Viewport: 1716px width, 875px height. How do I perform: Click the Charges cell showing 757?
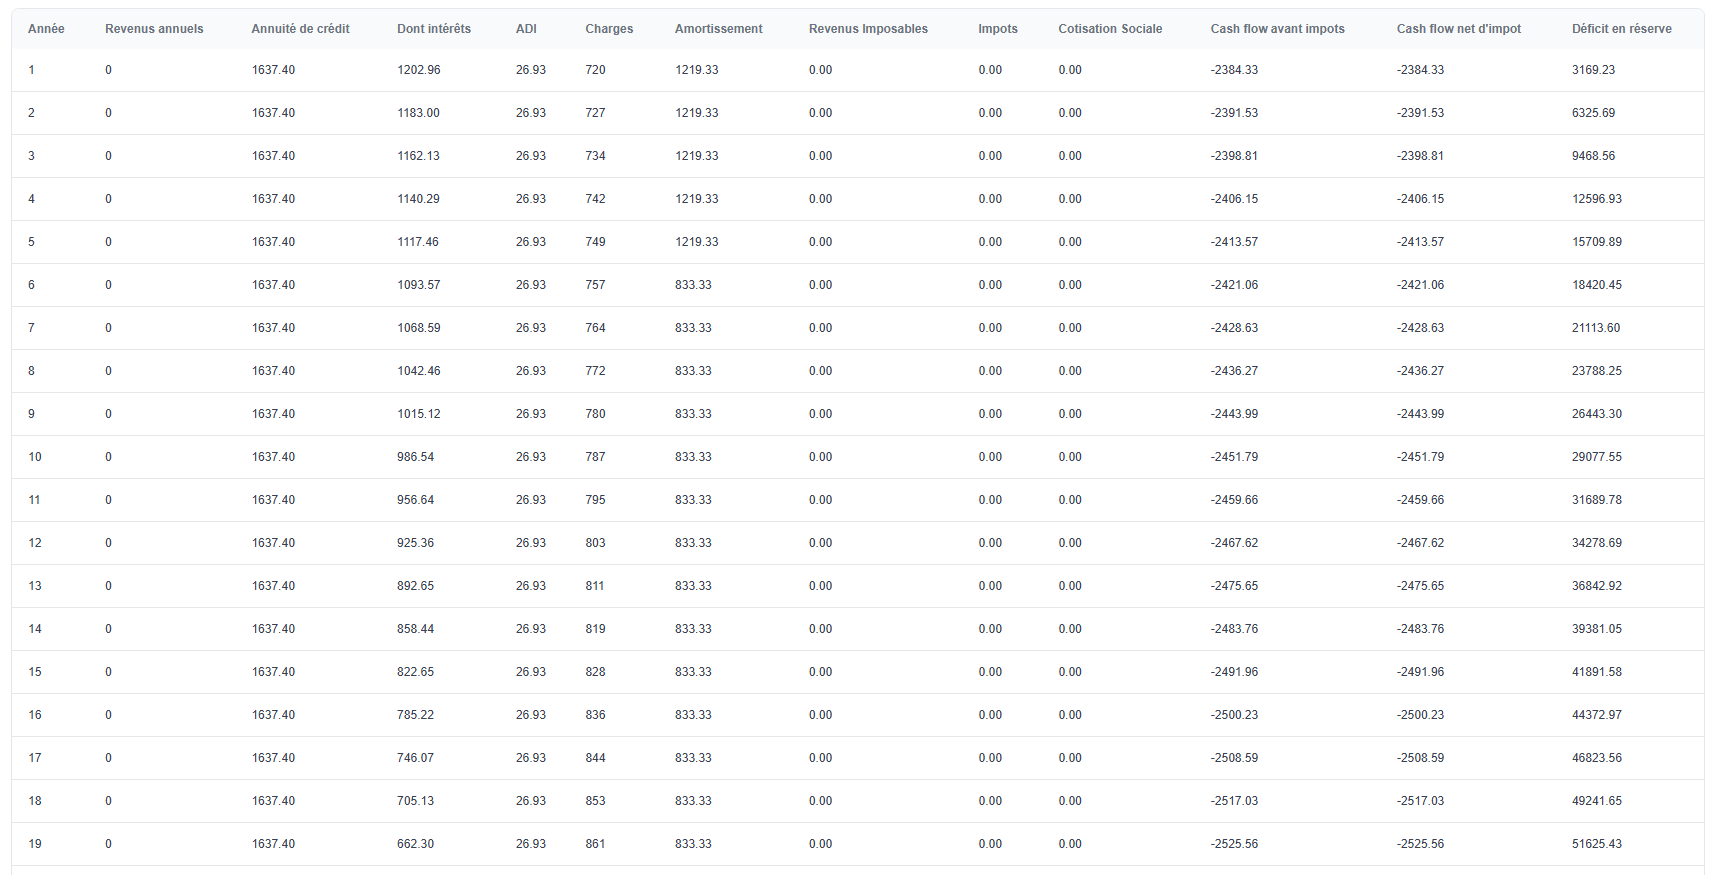[x=595, y=285]
